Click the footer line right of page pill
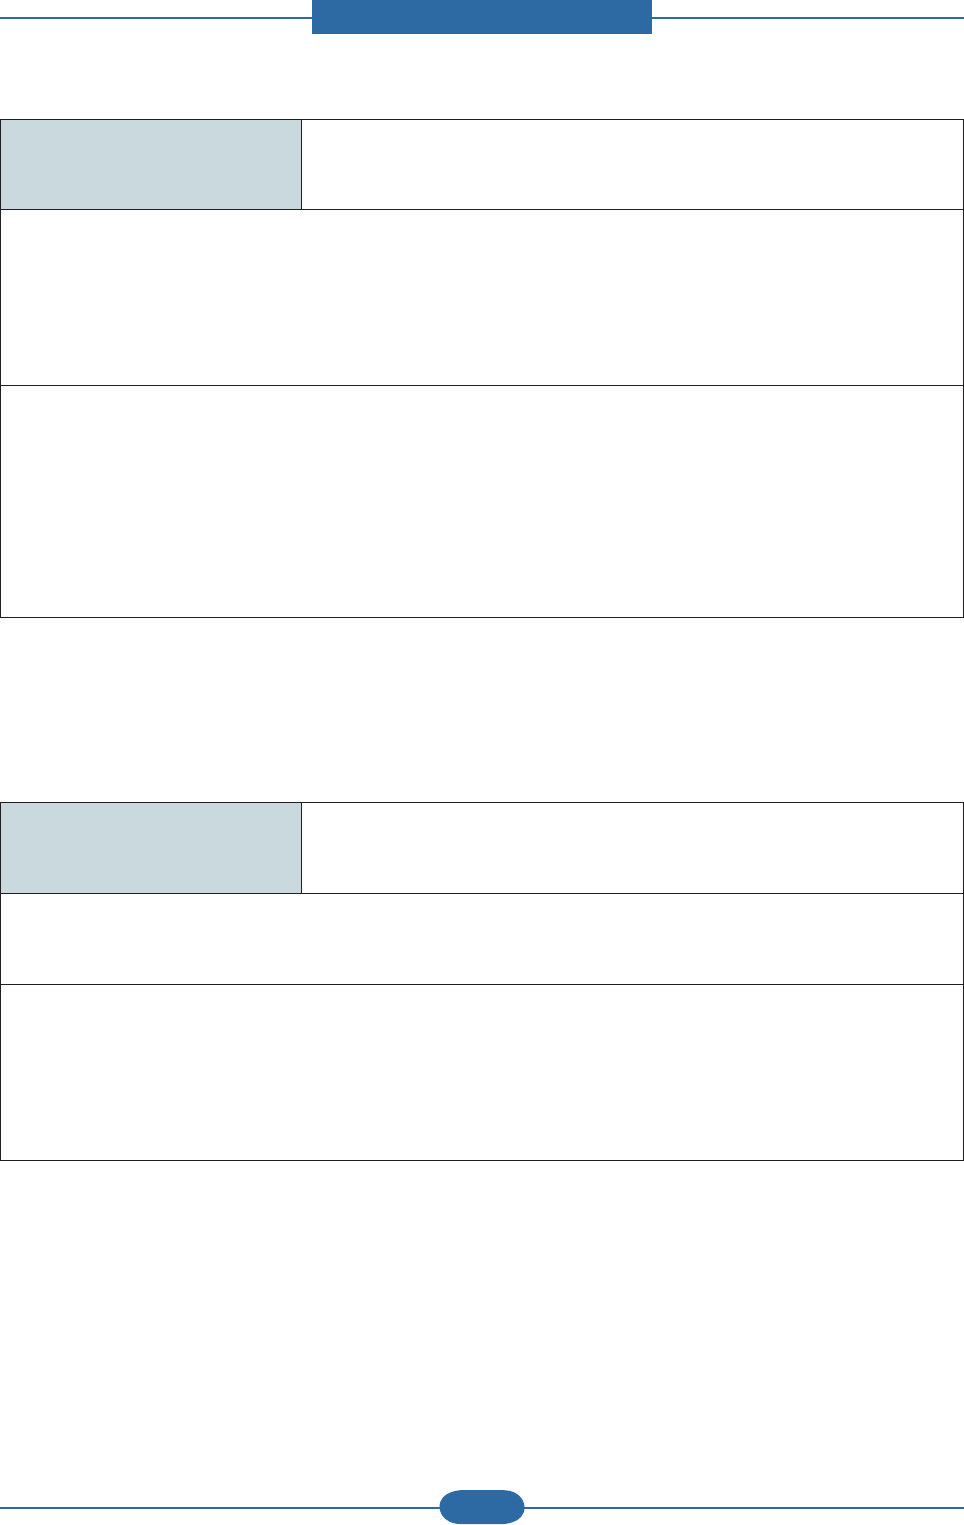Viewport: 964px width, 1525px height. (744, 1507)
